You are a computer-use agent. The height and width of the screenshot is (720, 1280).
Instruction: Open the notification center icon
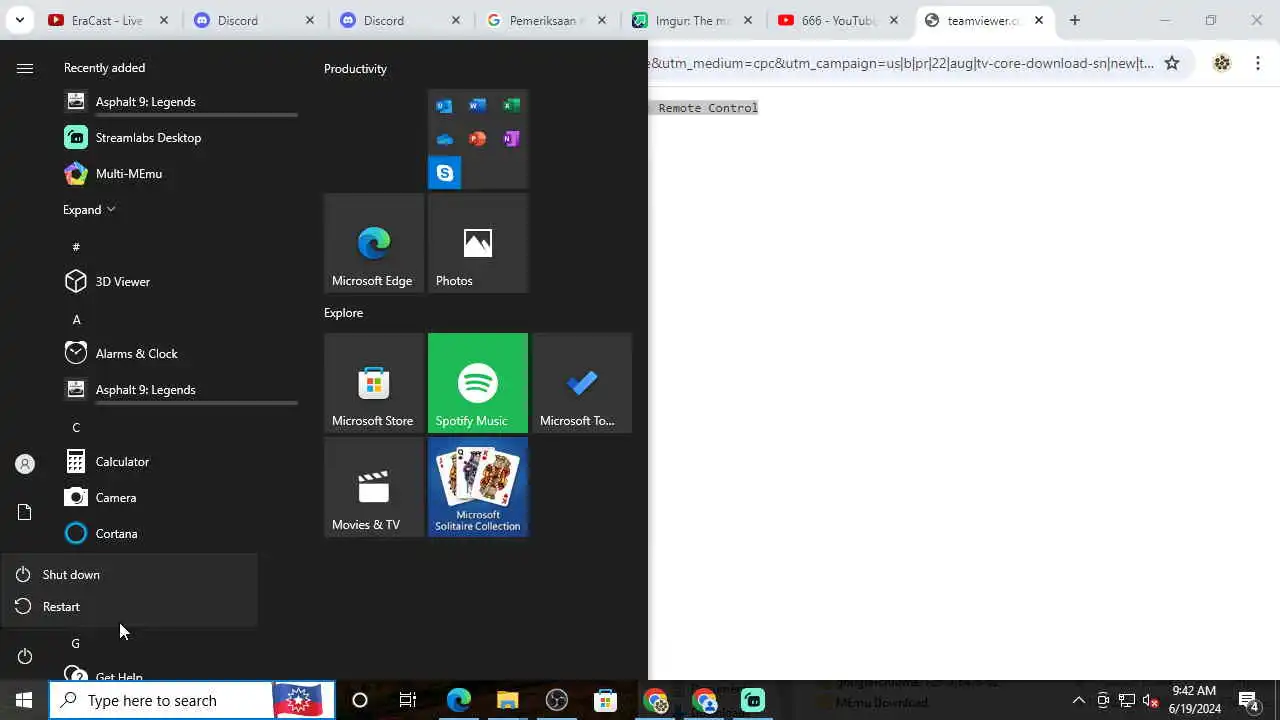pos(1248,700)
